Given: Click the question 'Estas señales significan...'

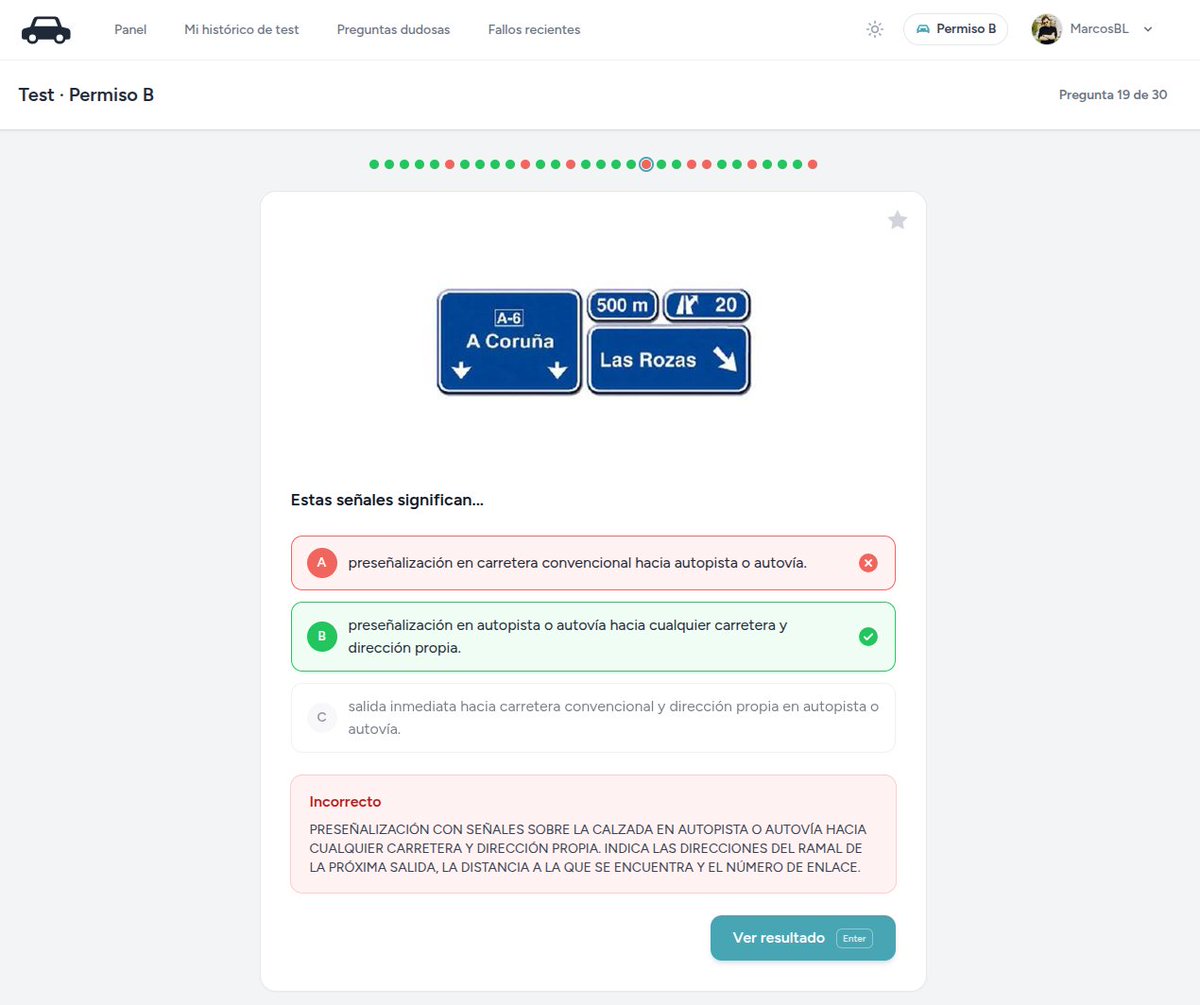Looking at the screenshot, I should 387,500.
